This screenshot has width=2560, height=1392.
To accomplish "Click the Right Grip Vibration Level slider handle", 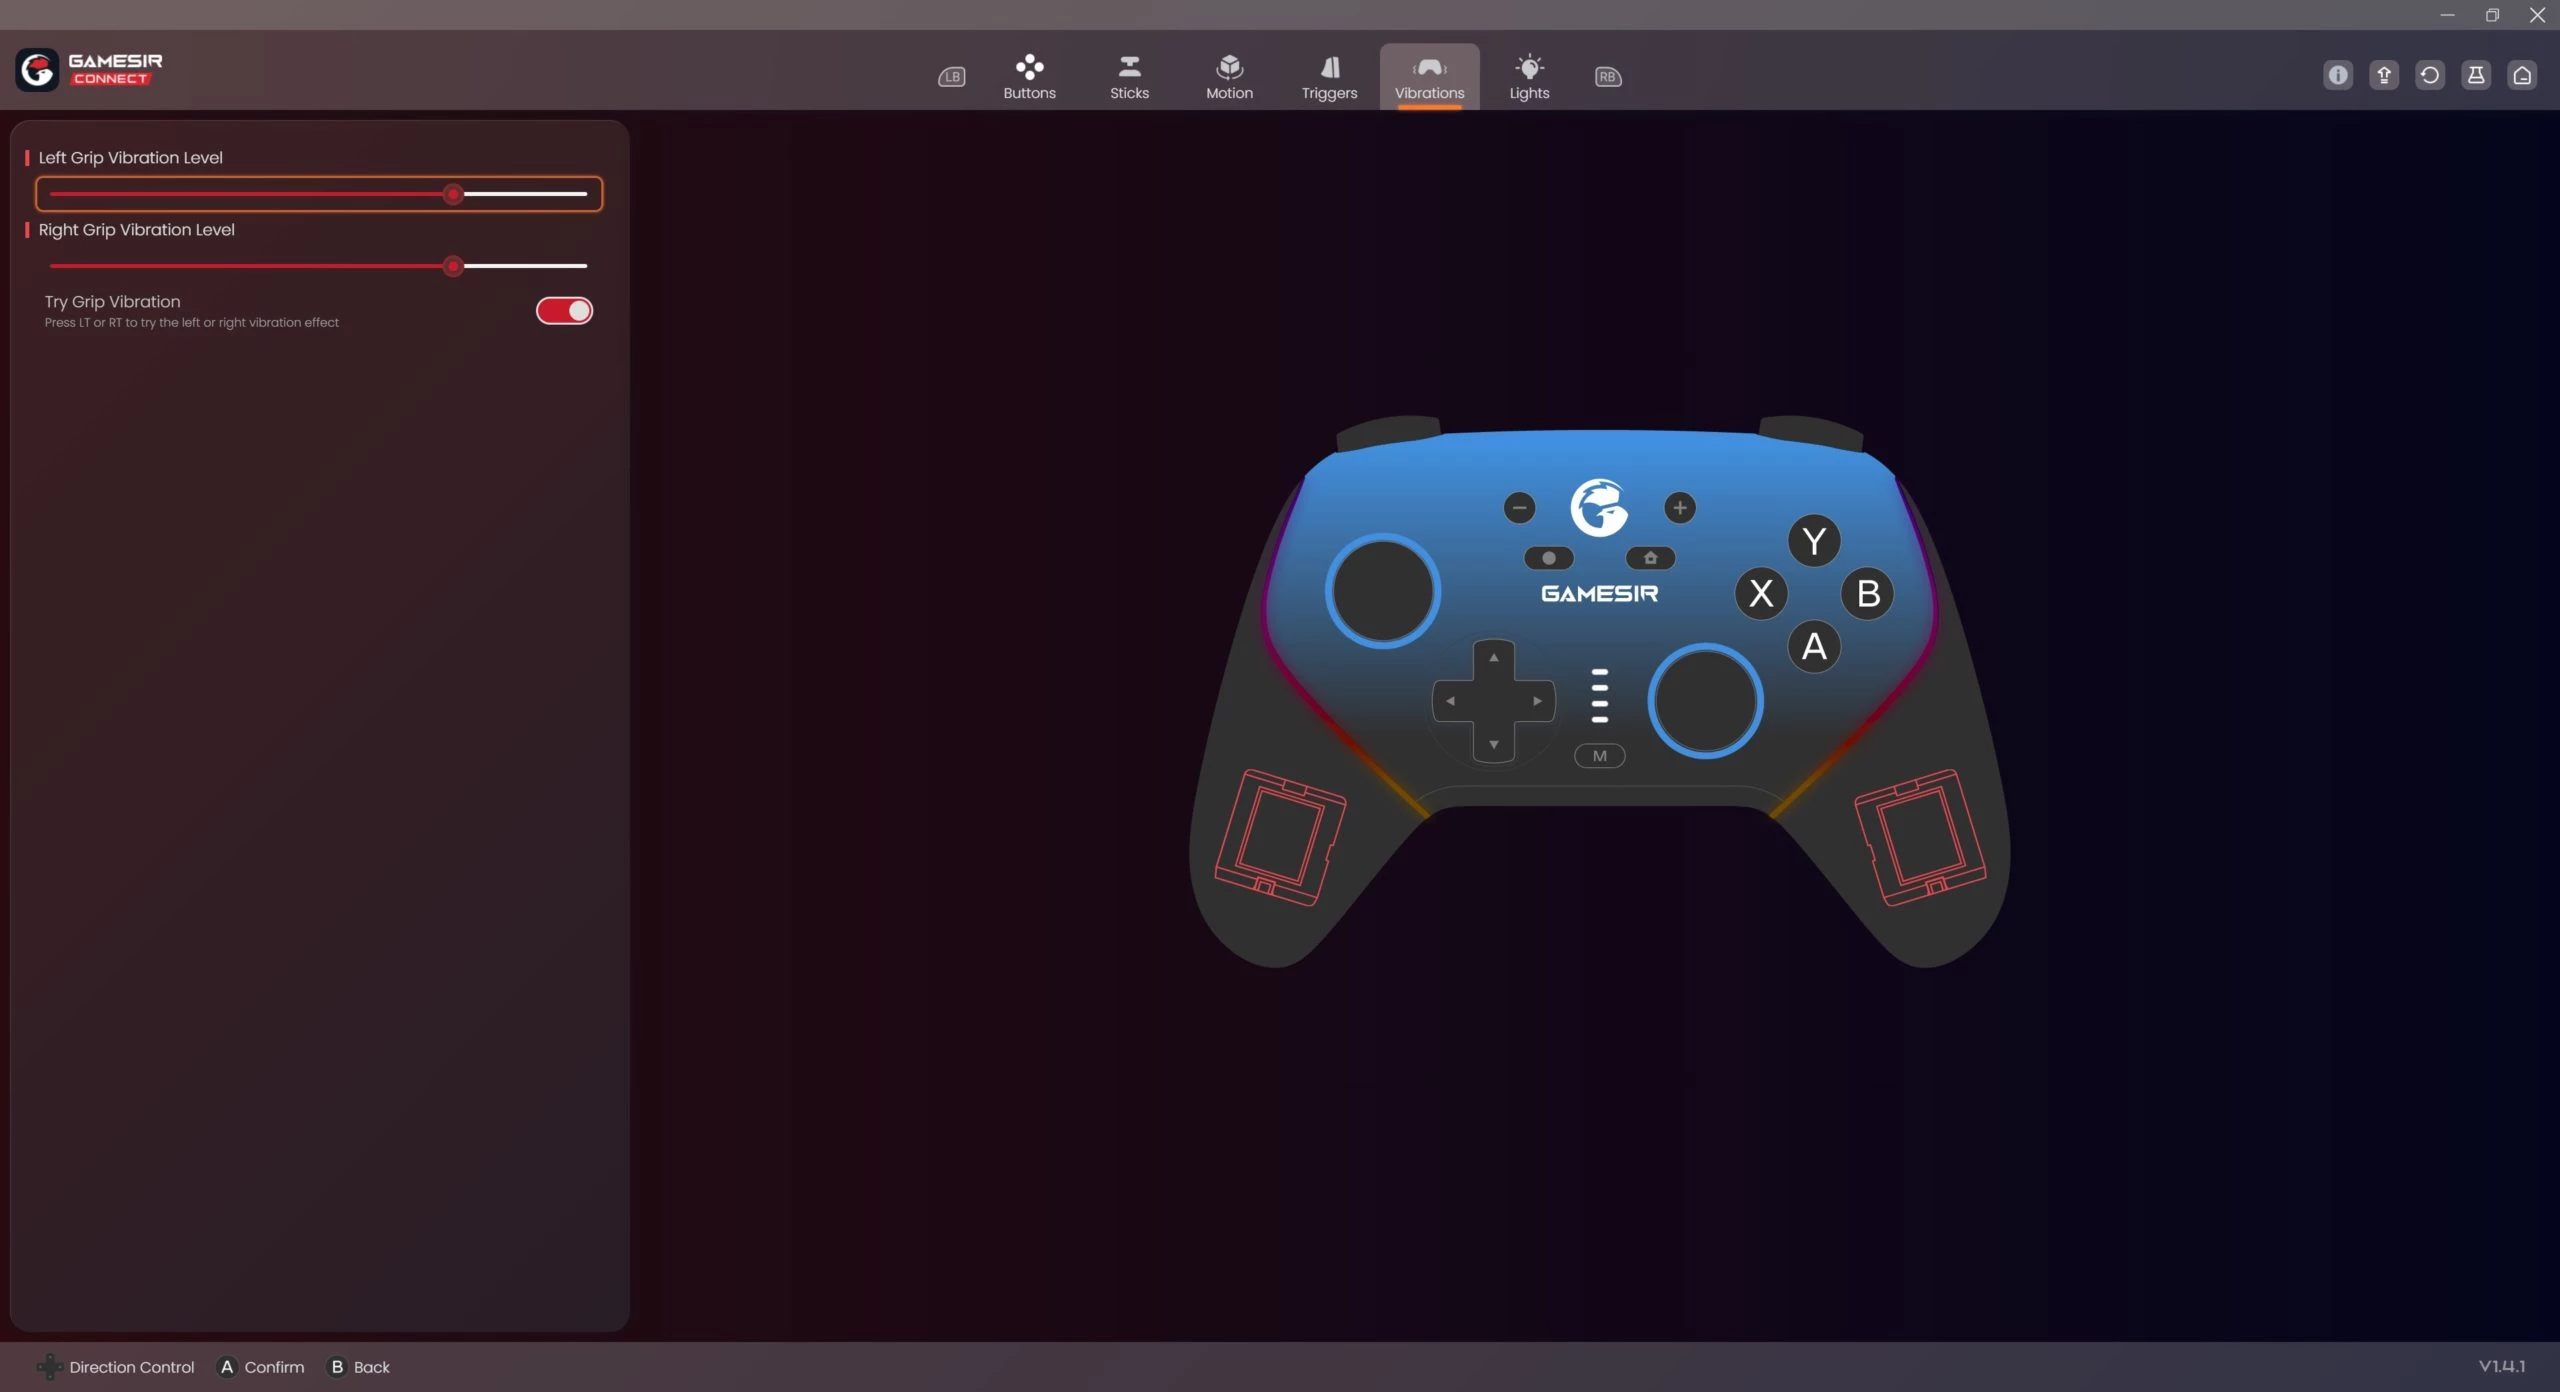I will (x=453, y=266).
